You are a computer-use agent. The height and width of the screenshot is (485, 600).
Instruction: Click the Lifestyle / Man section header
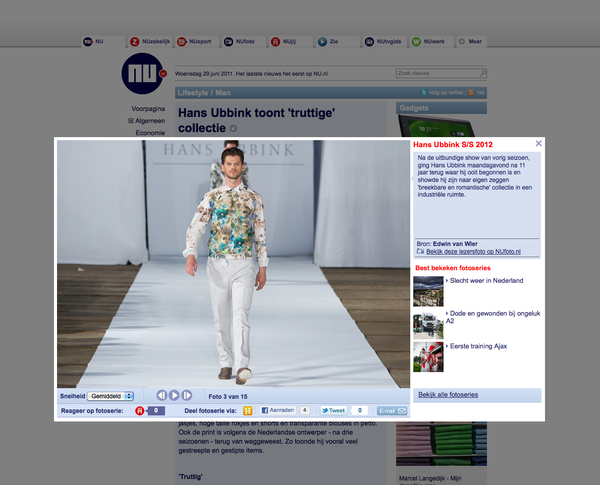(204, 93)
